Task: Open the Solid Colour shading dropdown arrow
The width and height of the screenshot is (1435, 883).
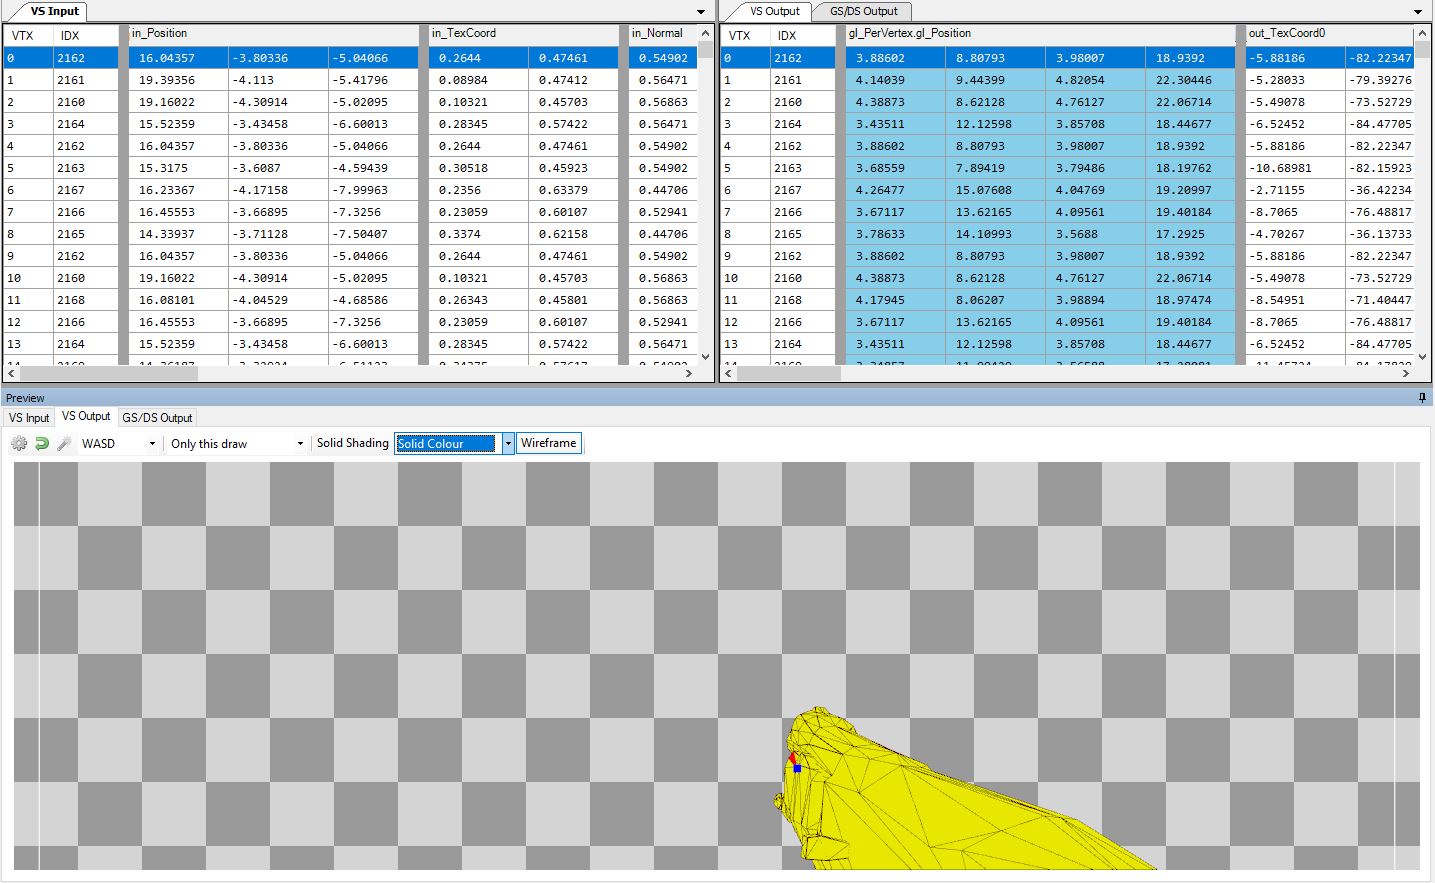Action: tap(508, 443)
